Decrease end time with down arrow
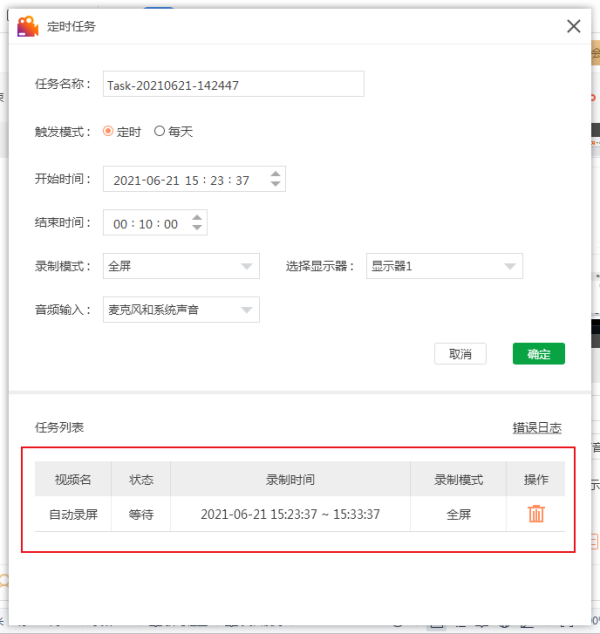The height and width of the screenshot is (634, 600). tap(197, 227)
